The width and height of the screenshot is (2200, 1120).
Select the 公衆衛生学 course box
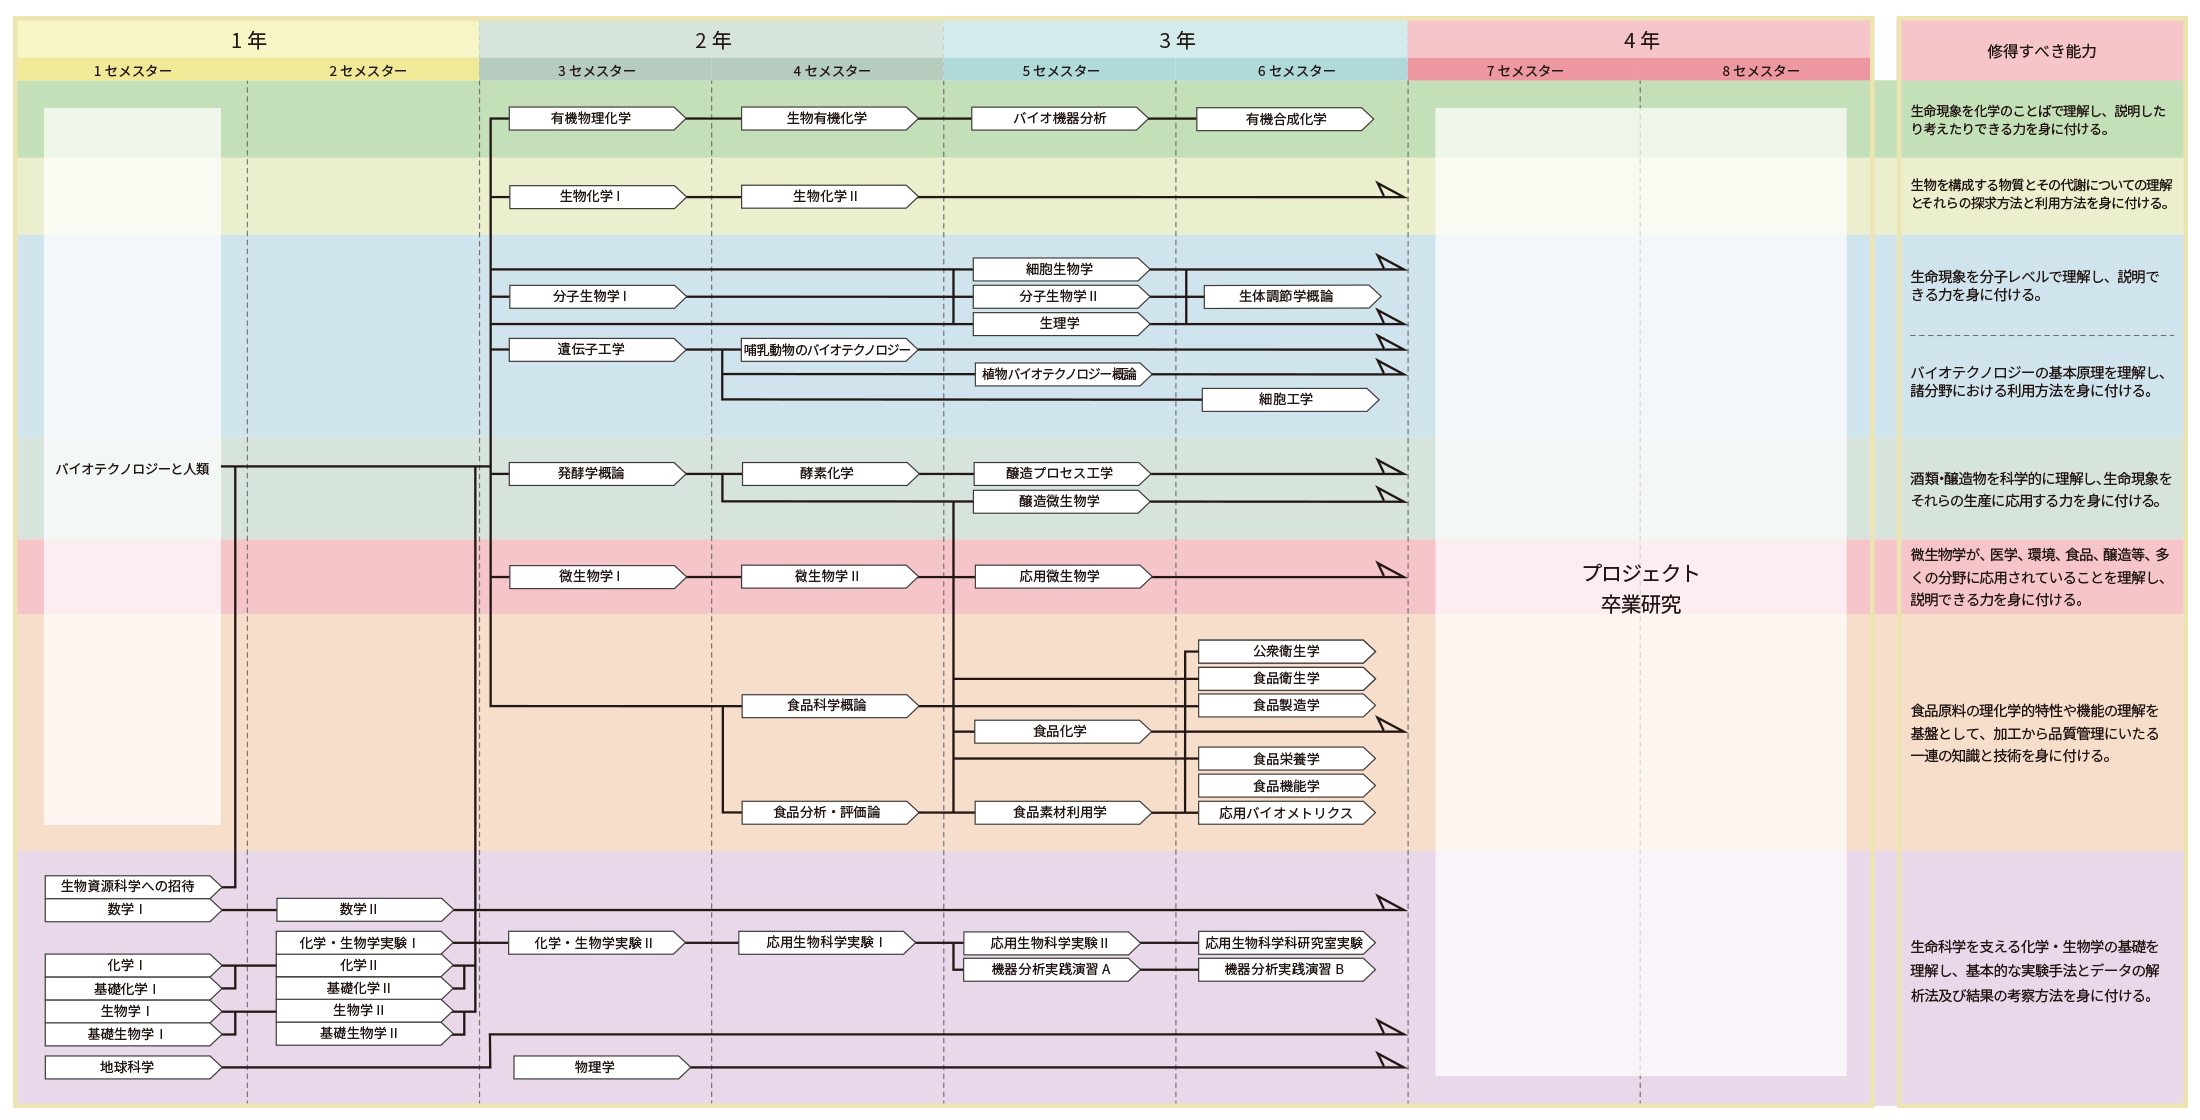tap(1285, 651)
